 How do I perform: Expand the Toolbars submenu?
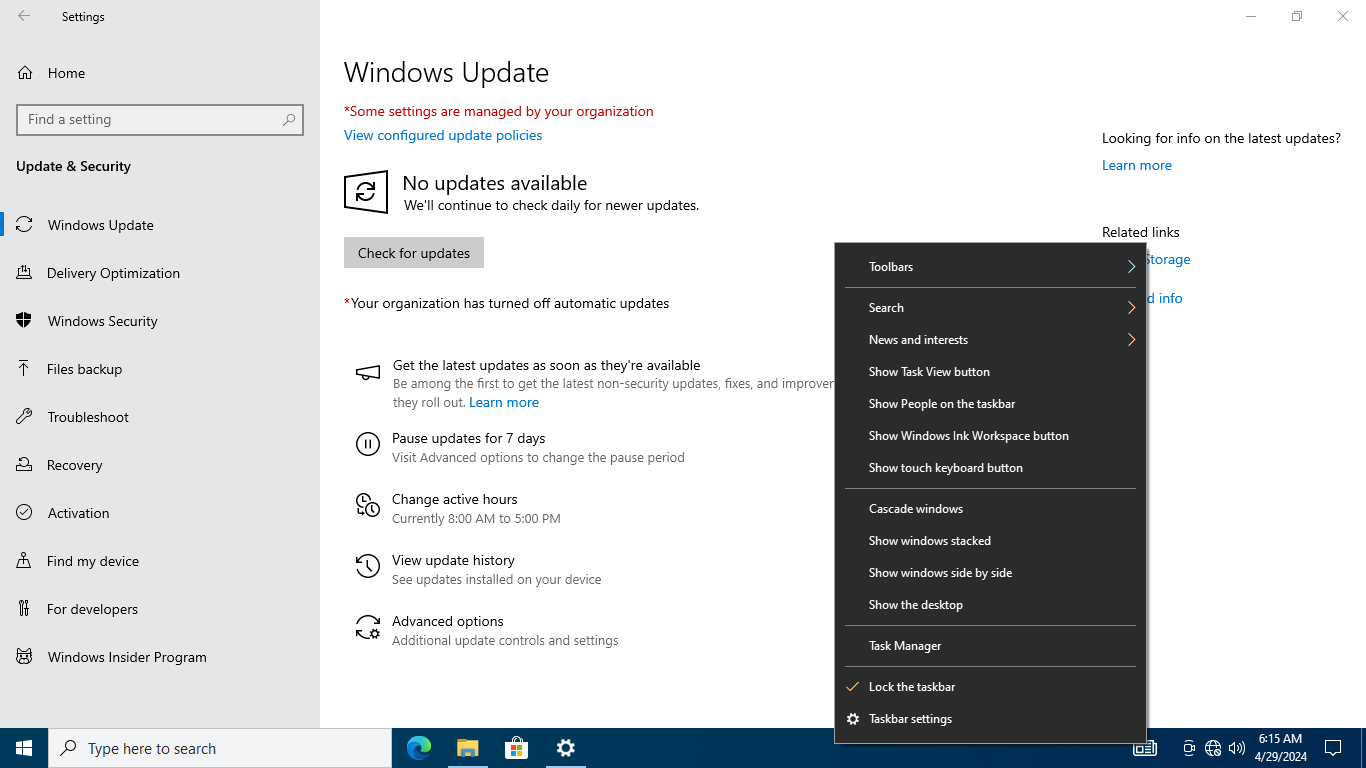[x=990, y=267]
